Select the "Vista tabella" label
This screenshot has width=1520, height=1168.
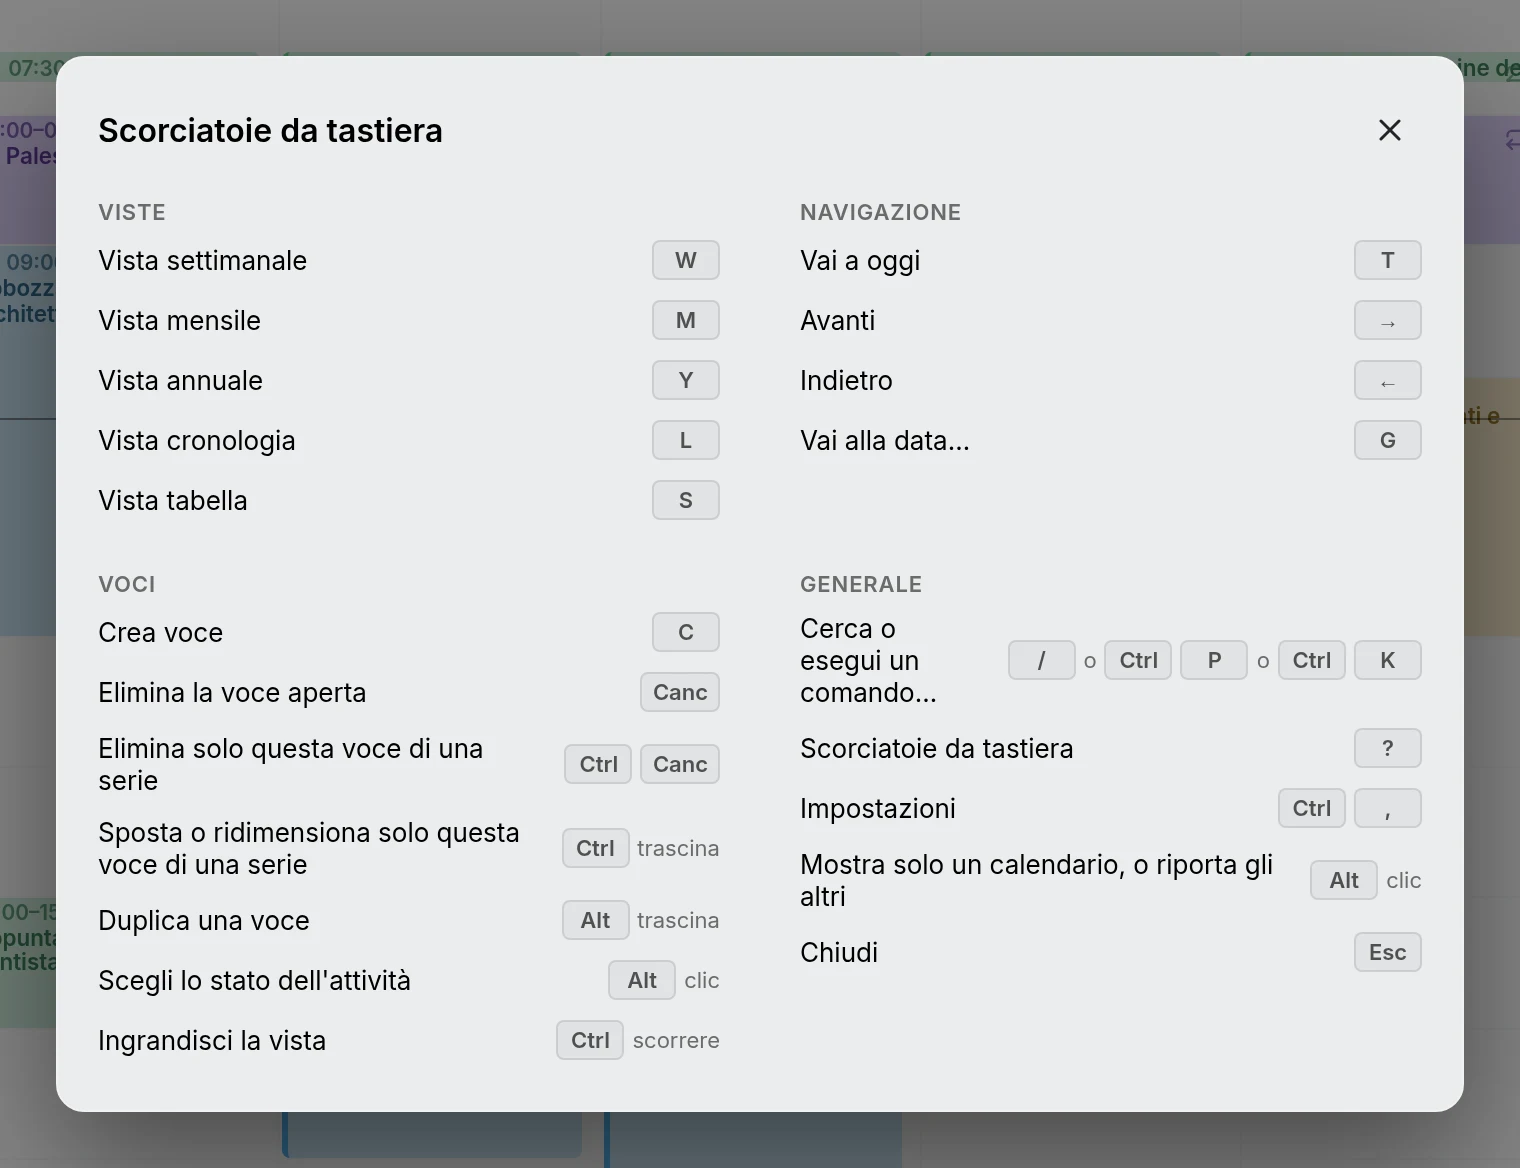tap(172, 500)
